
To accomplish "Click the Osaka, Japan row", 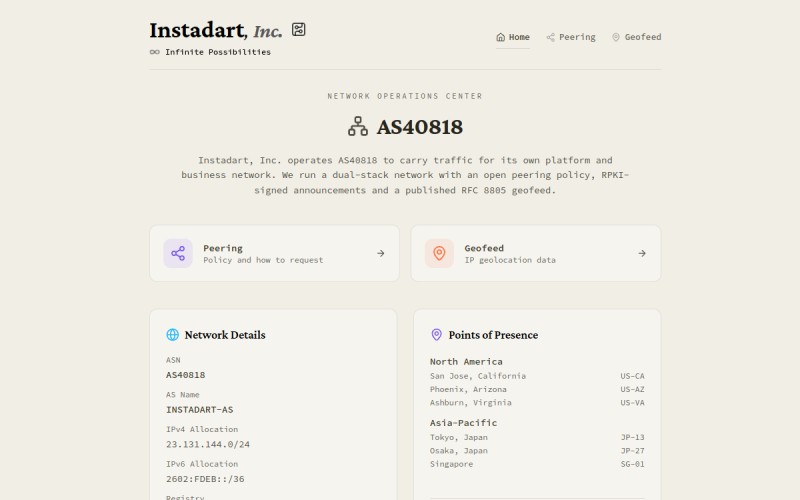I will (537, 451).
